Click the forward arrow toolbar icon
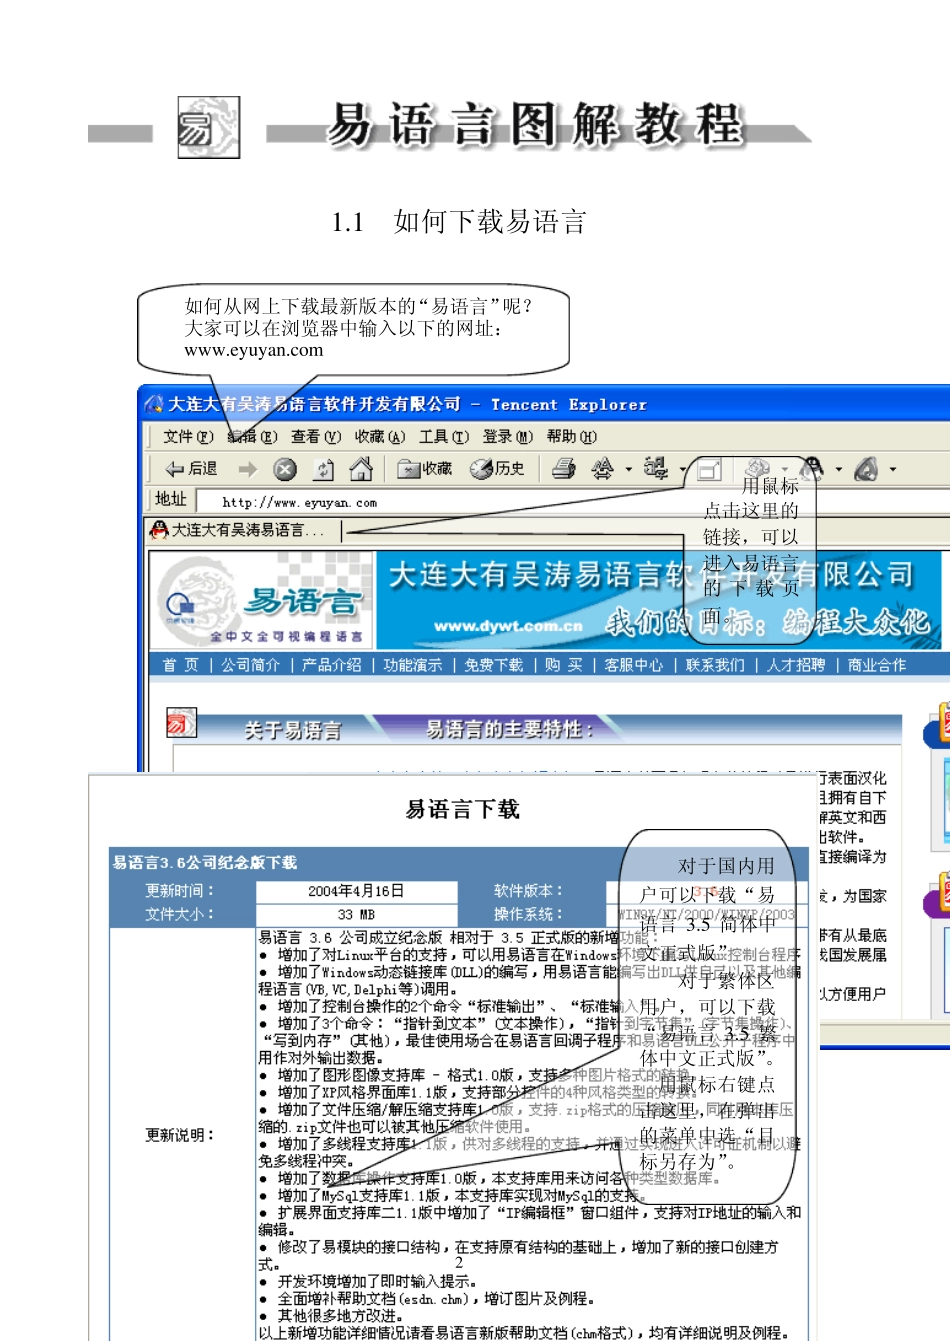950x1341 pixels. tap(248, 468)
